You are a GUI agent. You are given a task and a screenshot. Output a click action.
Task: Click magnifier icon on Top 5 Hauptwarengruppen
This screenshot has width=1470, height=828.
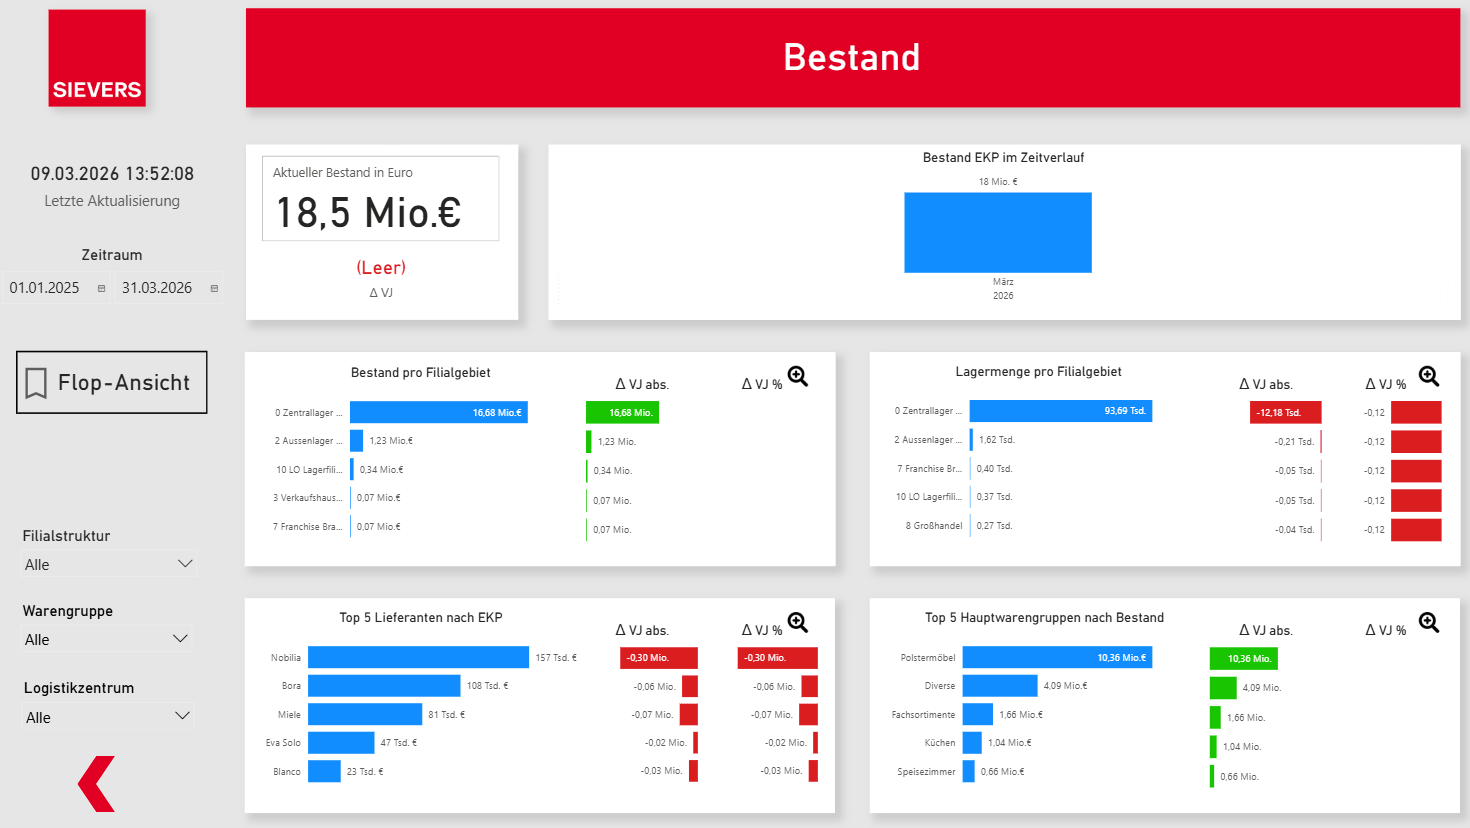(1429, 623)
